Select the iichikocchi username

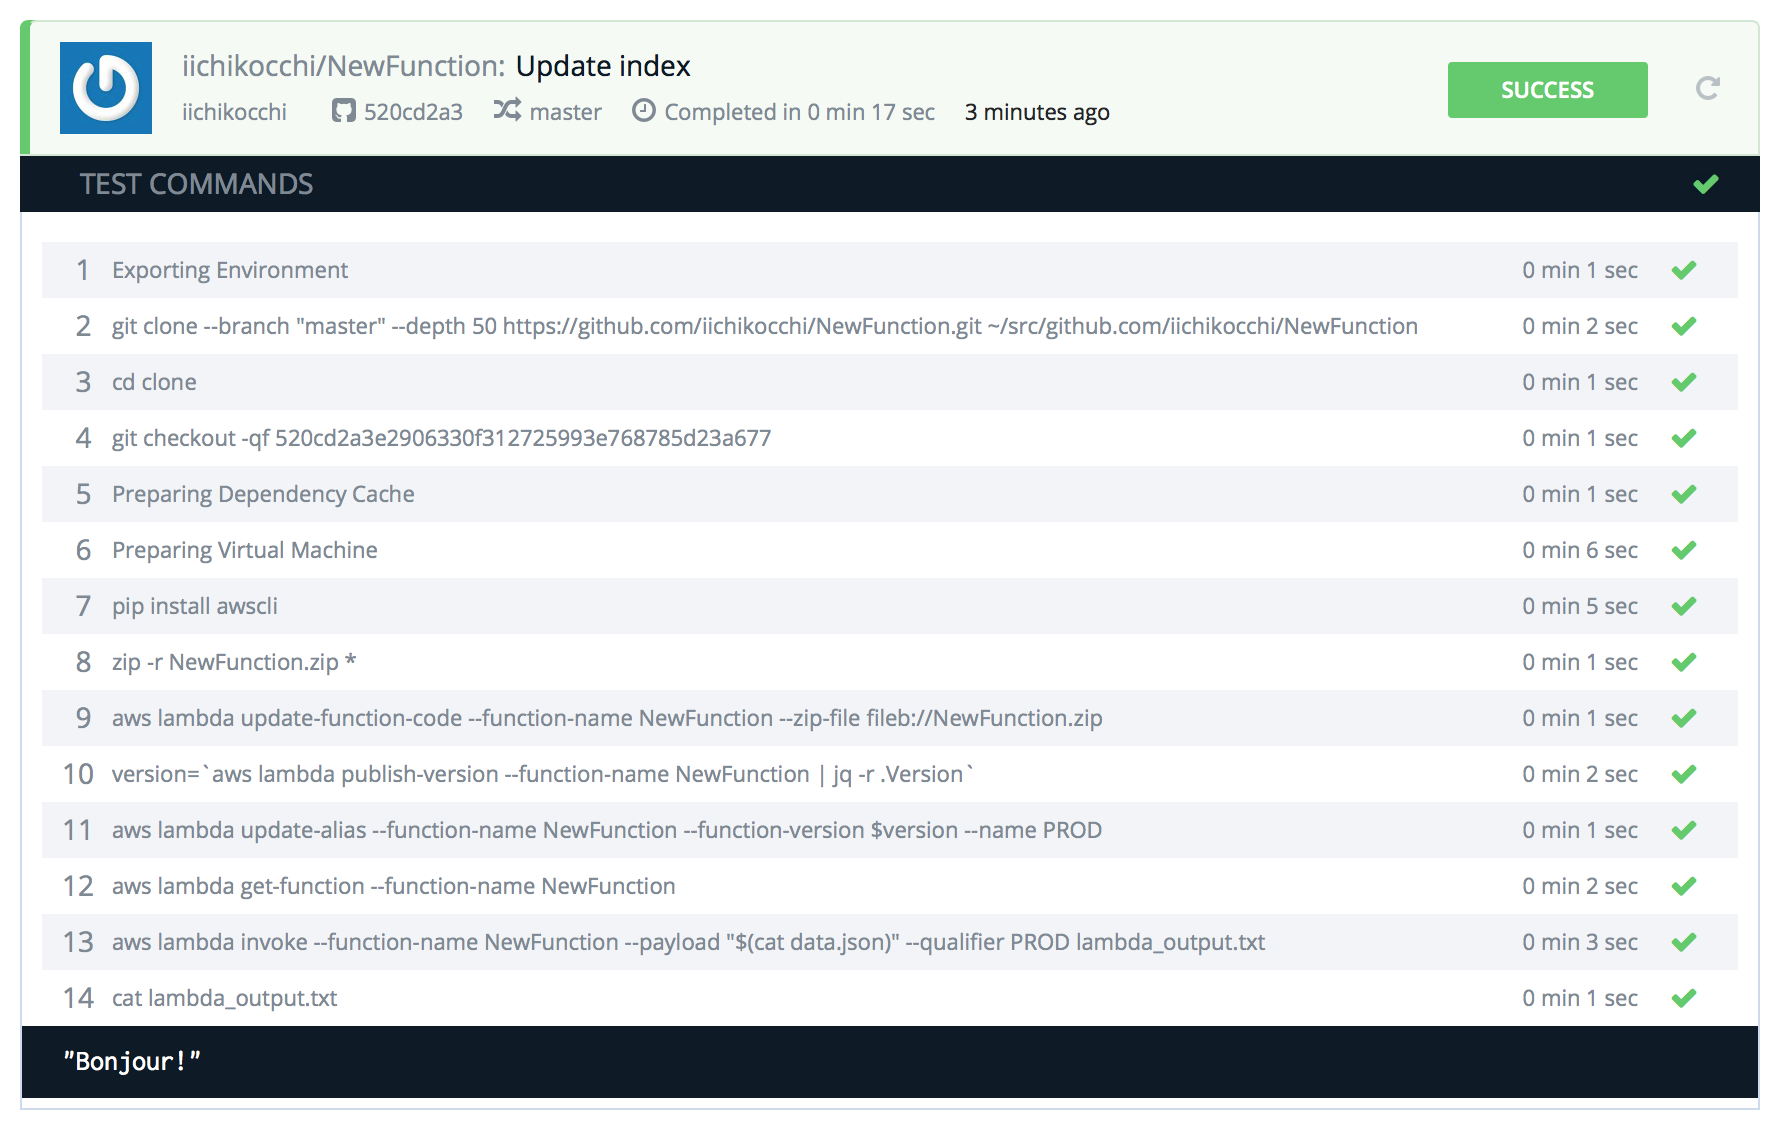[x=234, y=112]
